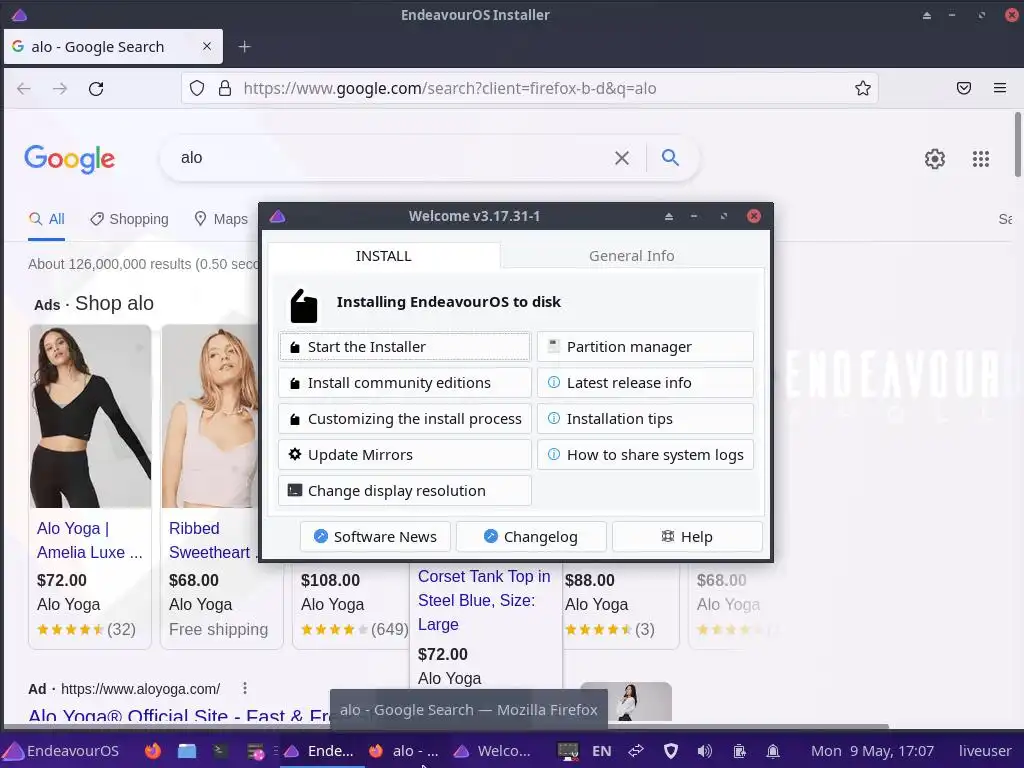Switch to the Maps results tab

point(221,219)
